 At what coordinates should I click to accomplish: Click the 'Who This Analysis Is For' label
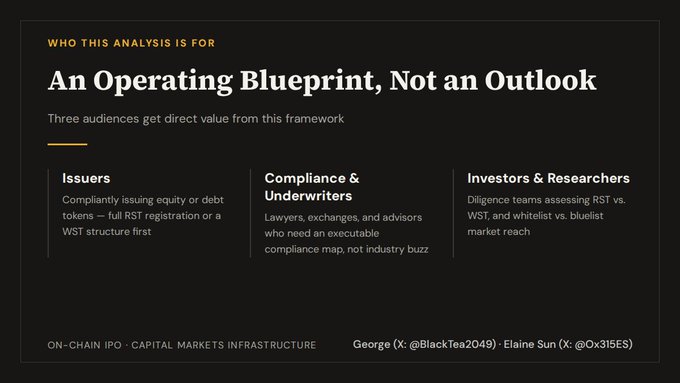(x=131, y=43)
